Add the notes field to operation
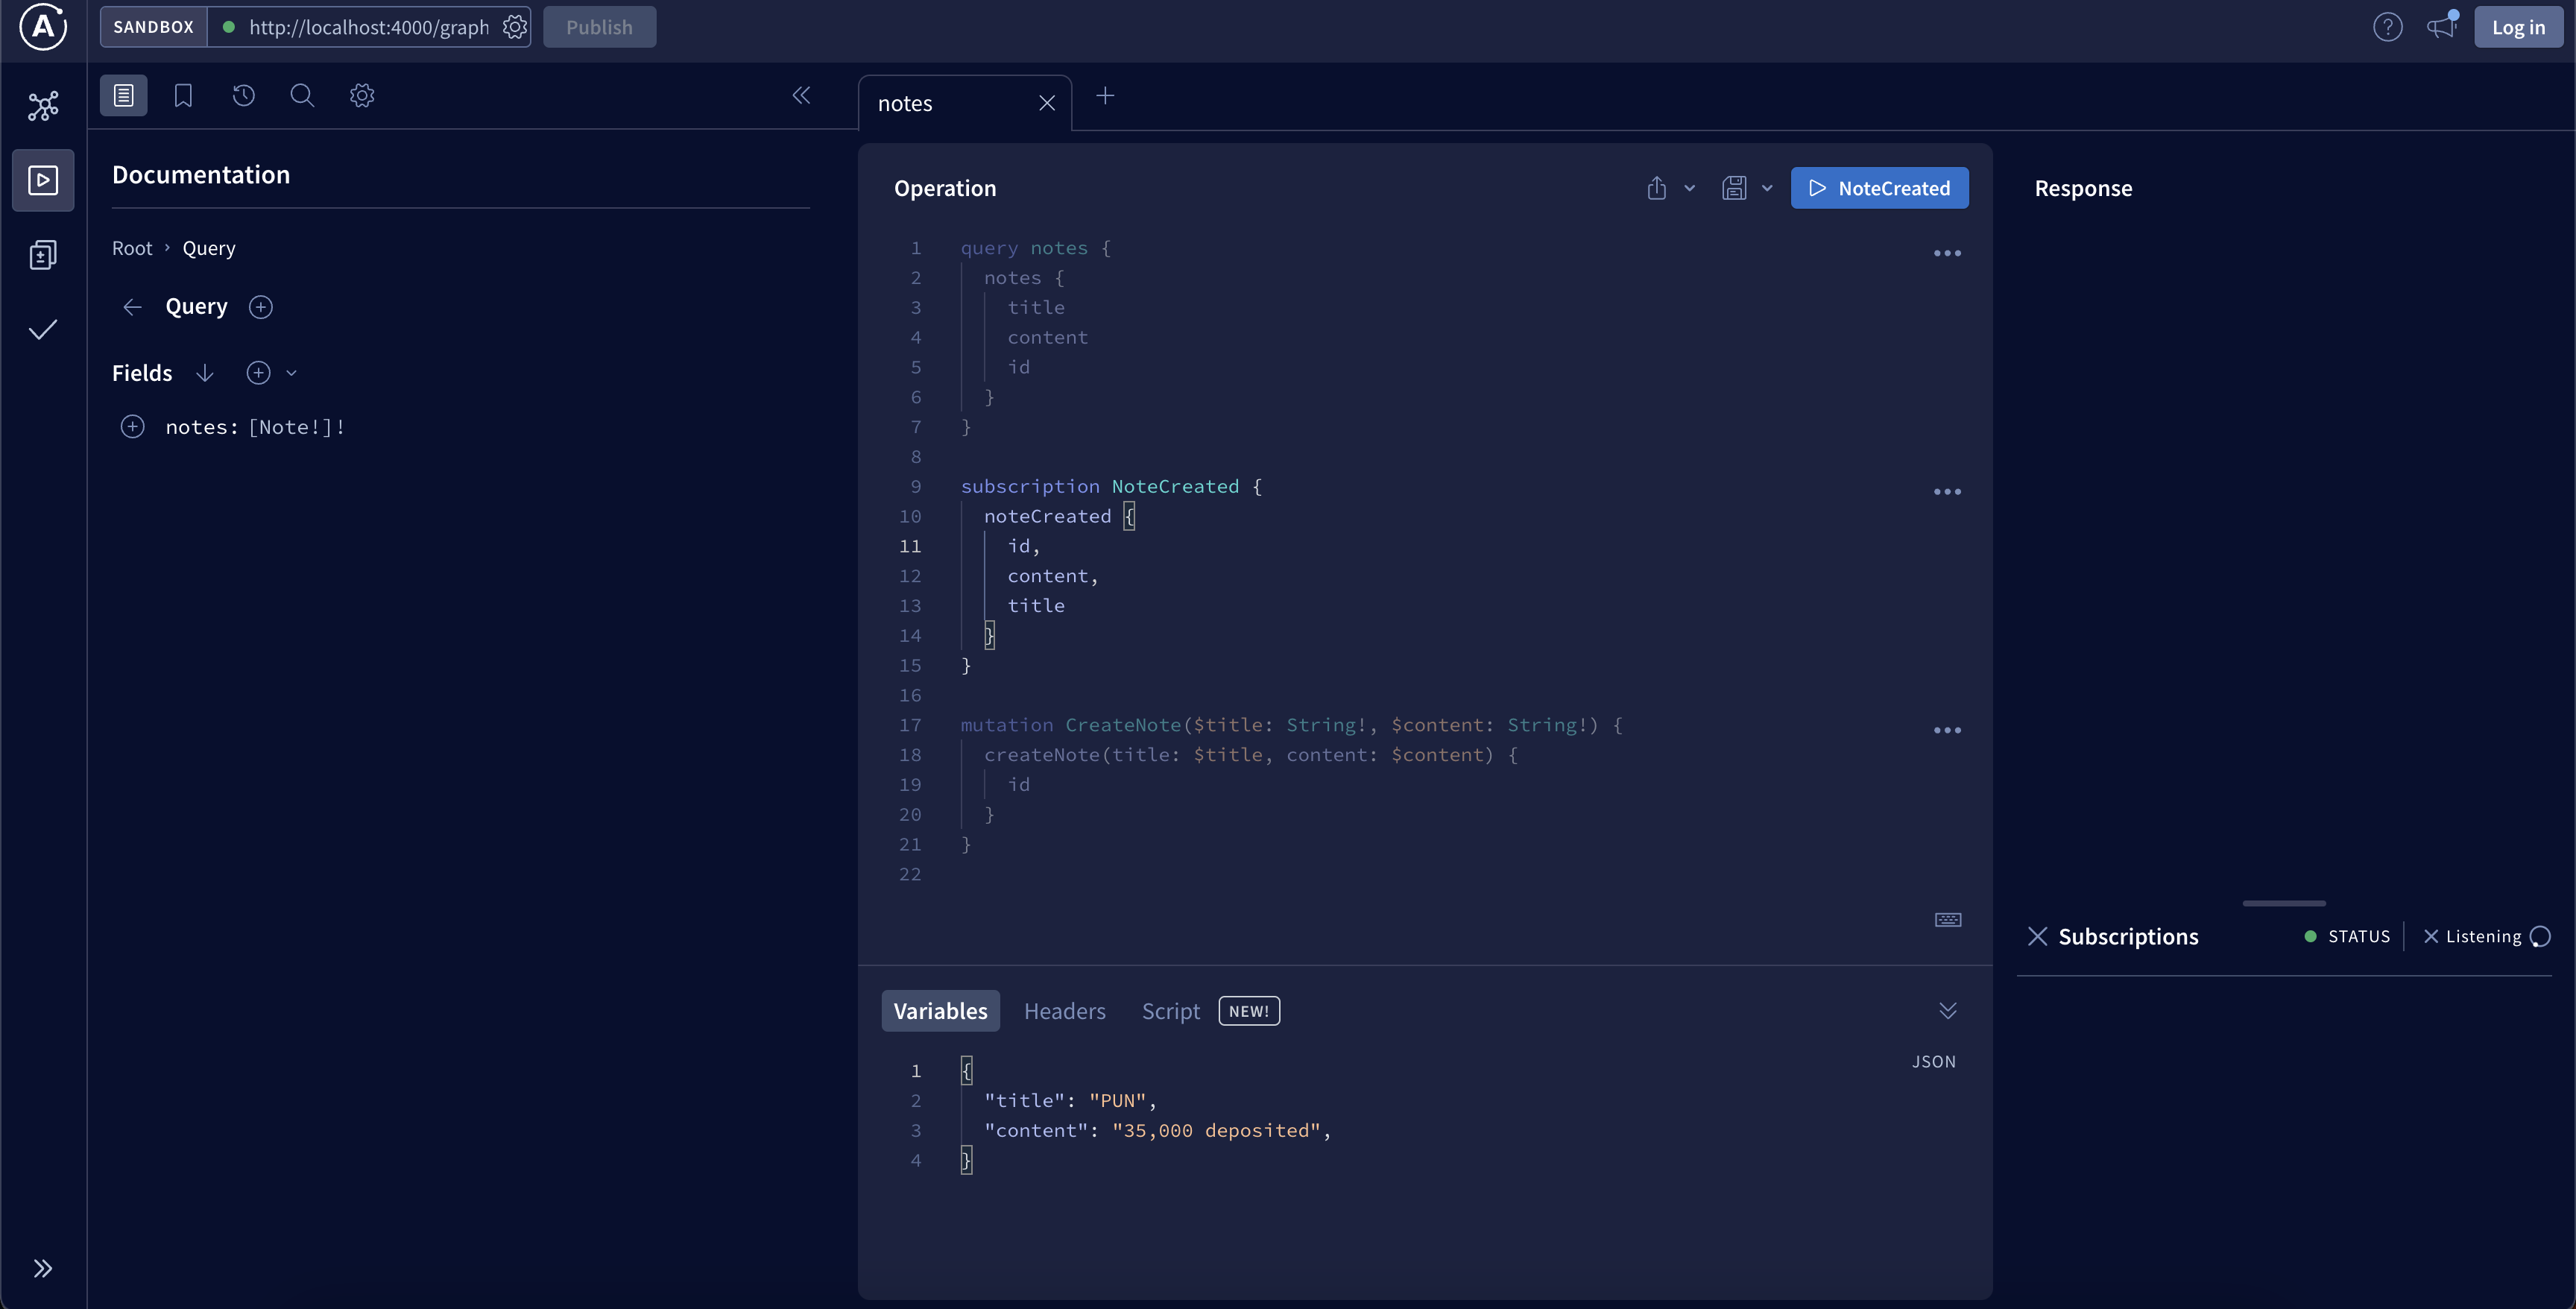This screenshot has width=2576, height=1309. click(132, 427)
